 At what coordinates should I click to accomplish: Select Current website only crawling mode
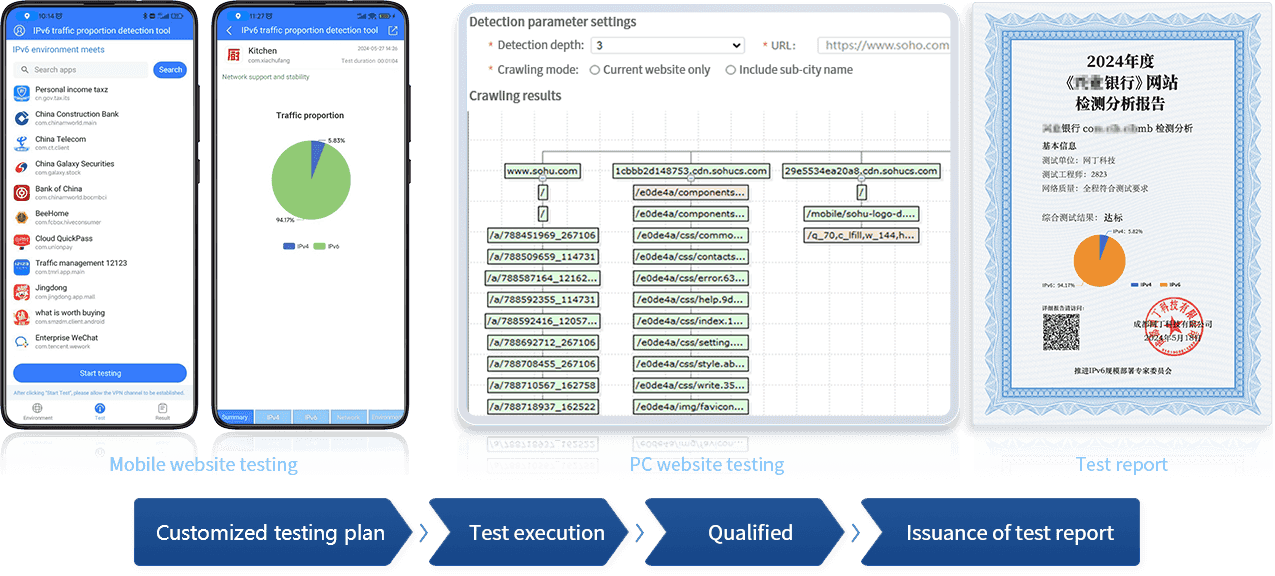(x=595, y=70)
